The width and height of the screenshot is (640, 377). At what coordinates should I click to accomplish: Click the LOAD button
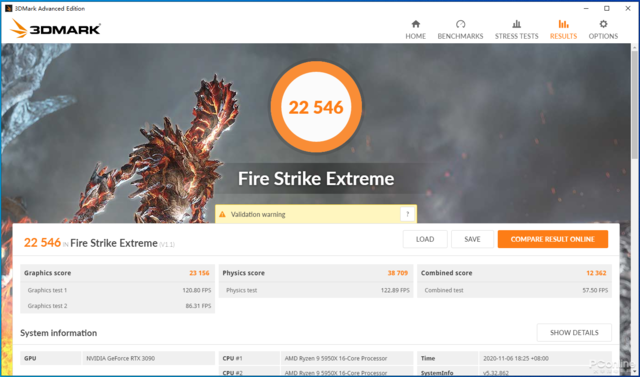[425, 239]
